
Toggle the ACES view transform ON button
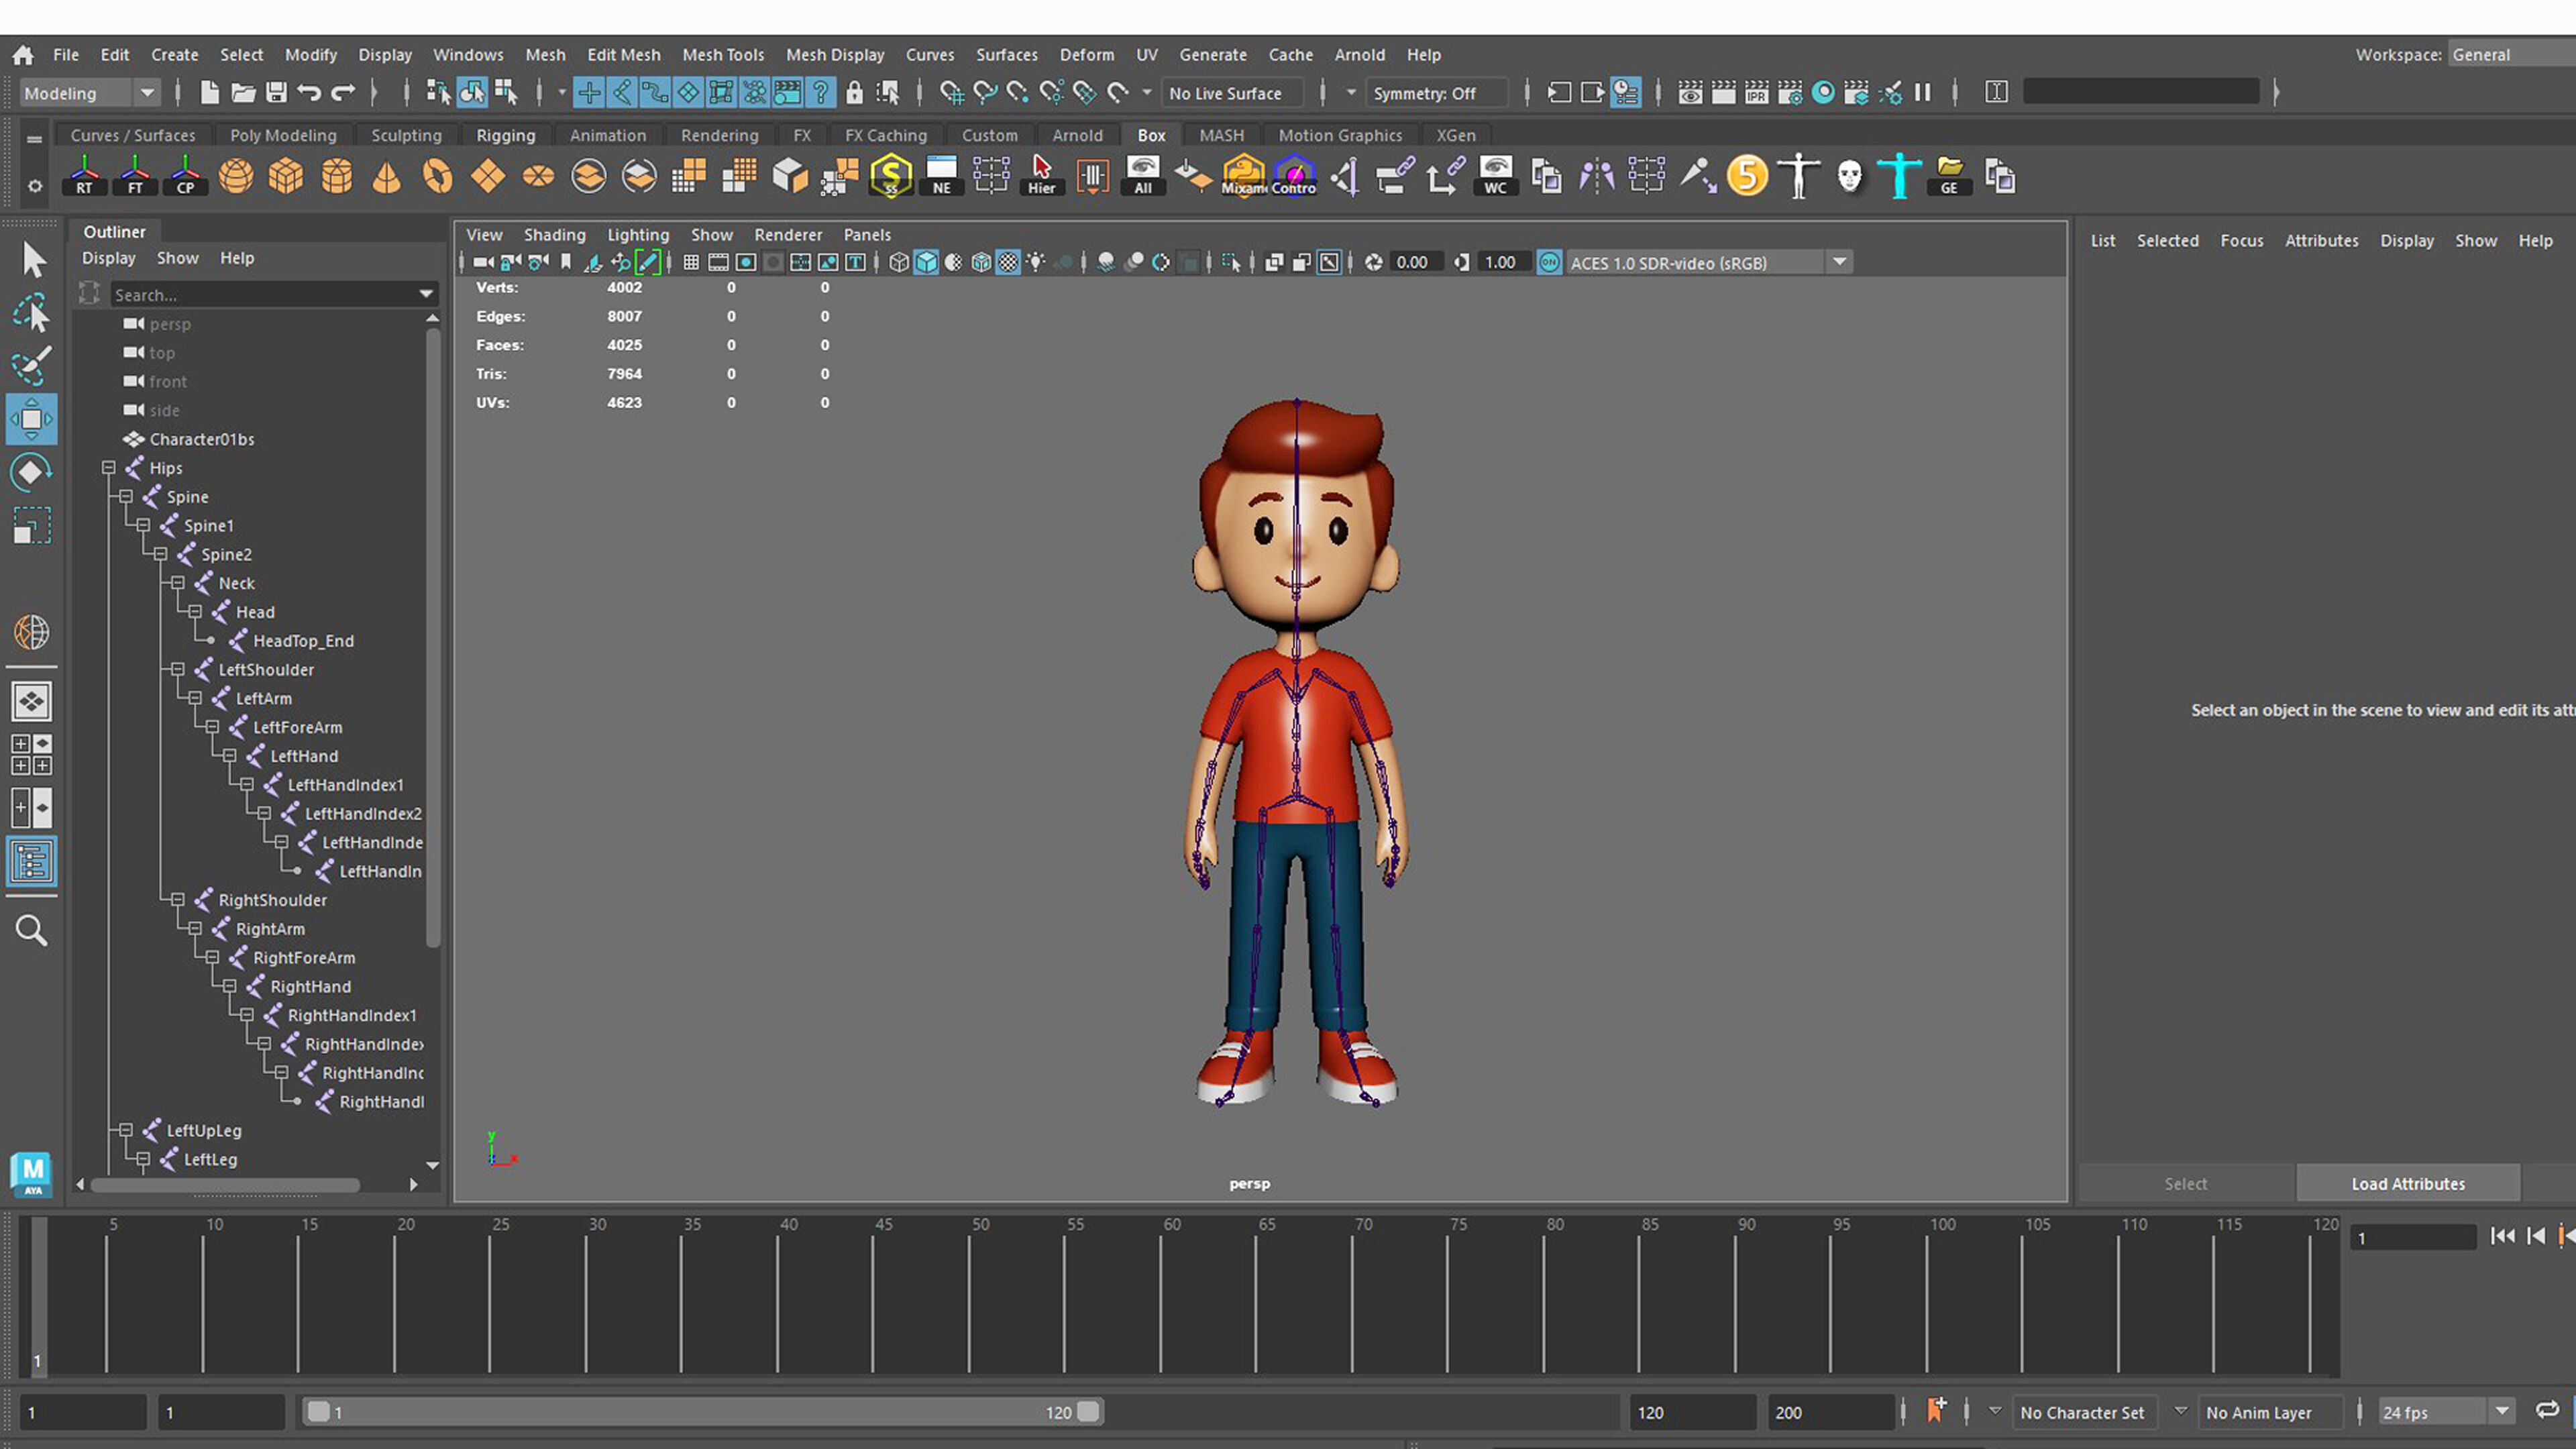click(x=1549, y=262)
